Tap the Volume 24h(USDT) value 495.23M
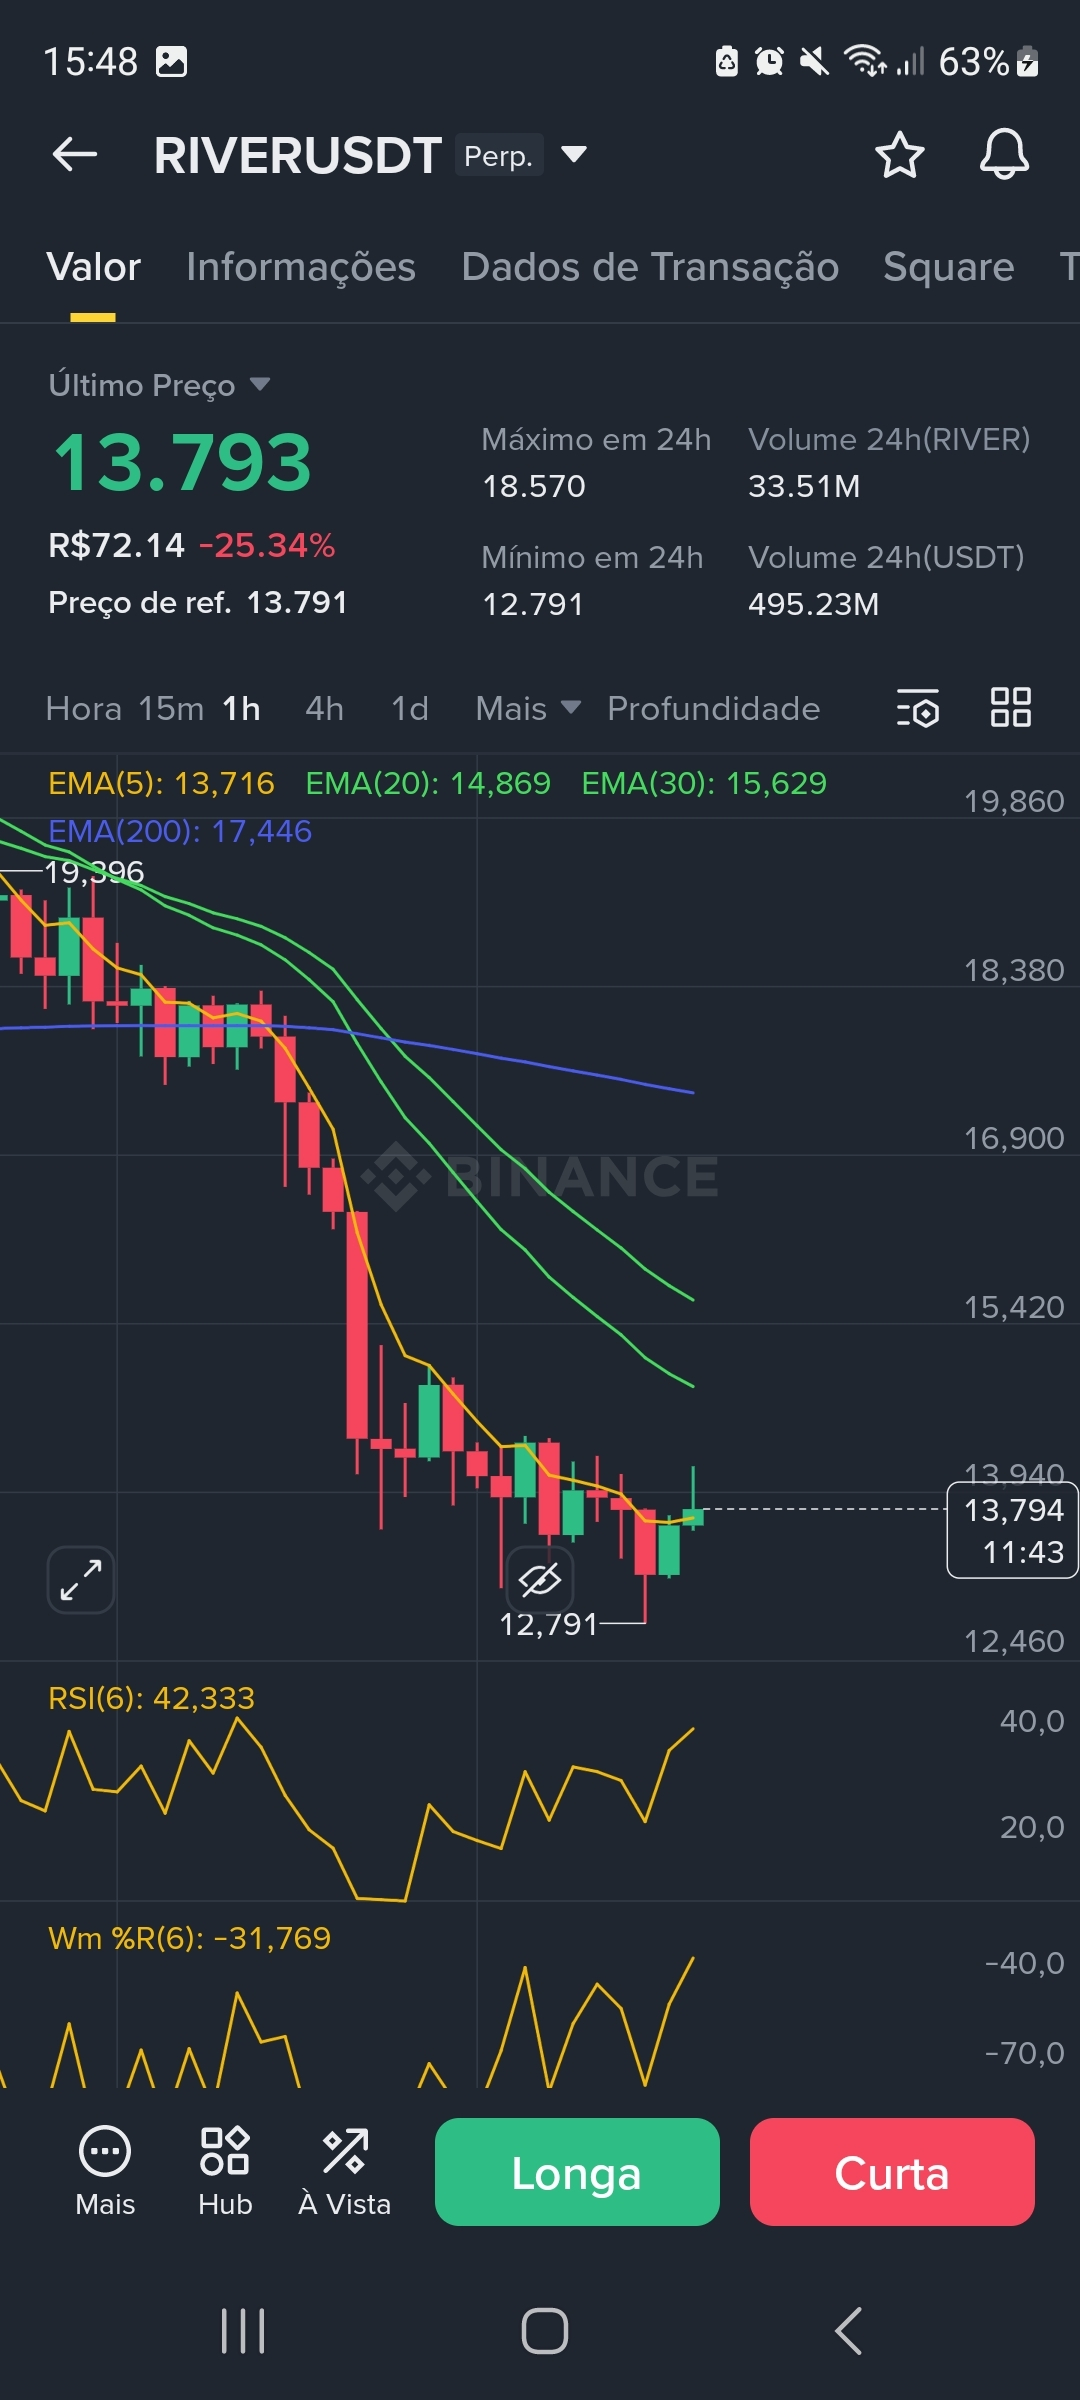Screen dimensions: 1080x2400 813,604
